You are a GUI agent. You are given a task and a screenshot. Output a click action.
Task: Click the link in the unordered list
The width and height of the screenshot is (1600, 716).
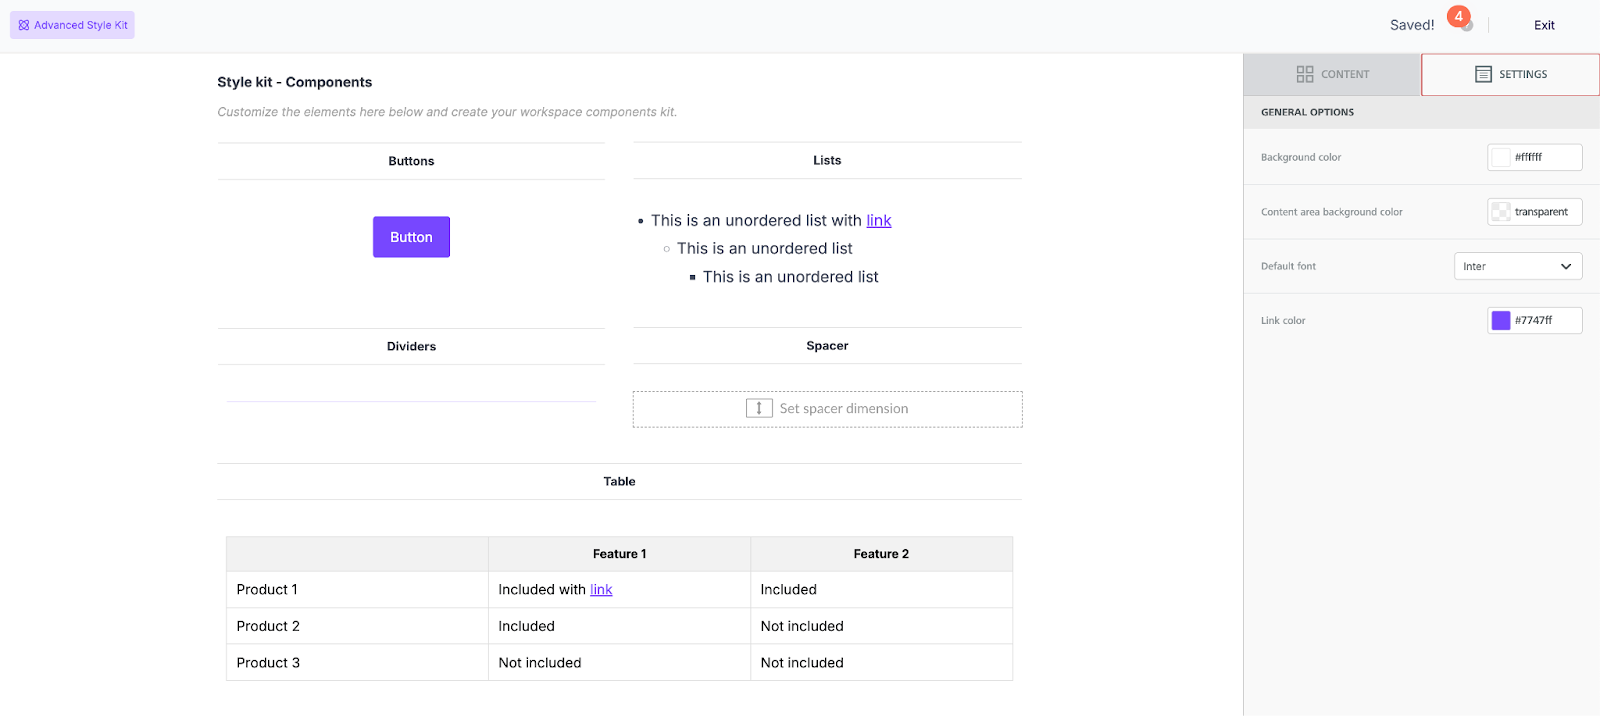[x=878, y=221]
